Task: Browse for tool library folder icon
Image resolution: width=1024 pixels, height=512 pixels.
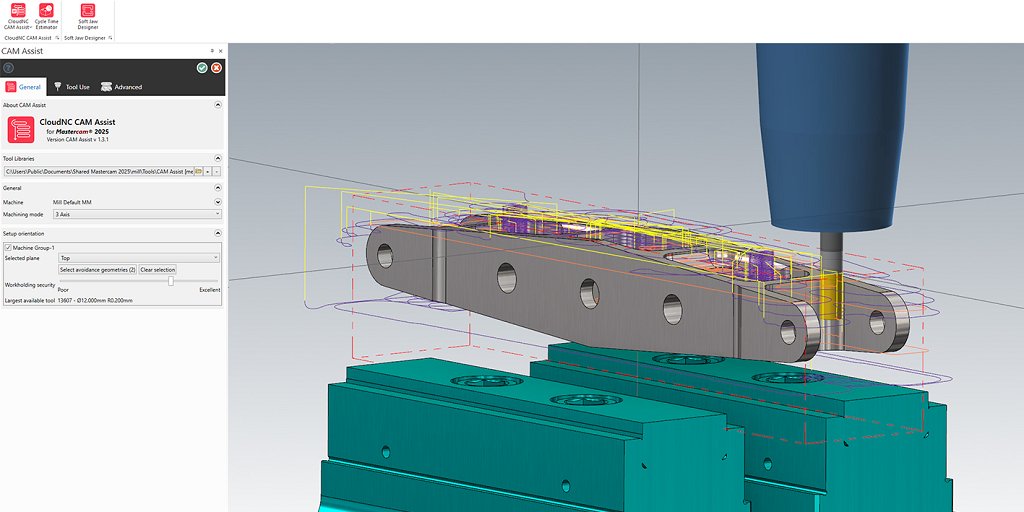Action: pyautogui.click(x=199, y=172)
